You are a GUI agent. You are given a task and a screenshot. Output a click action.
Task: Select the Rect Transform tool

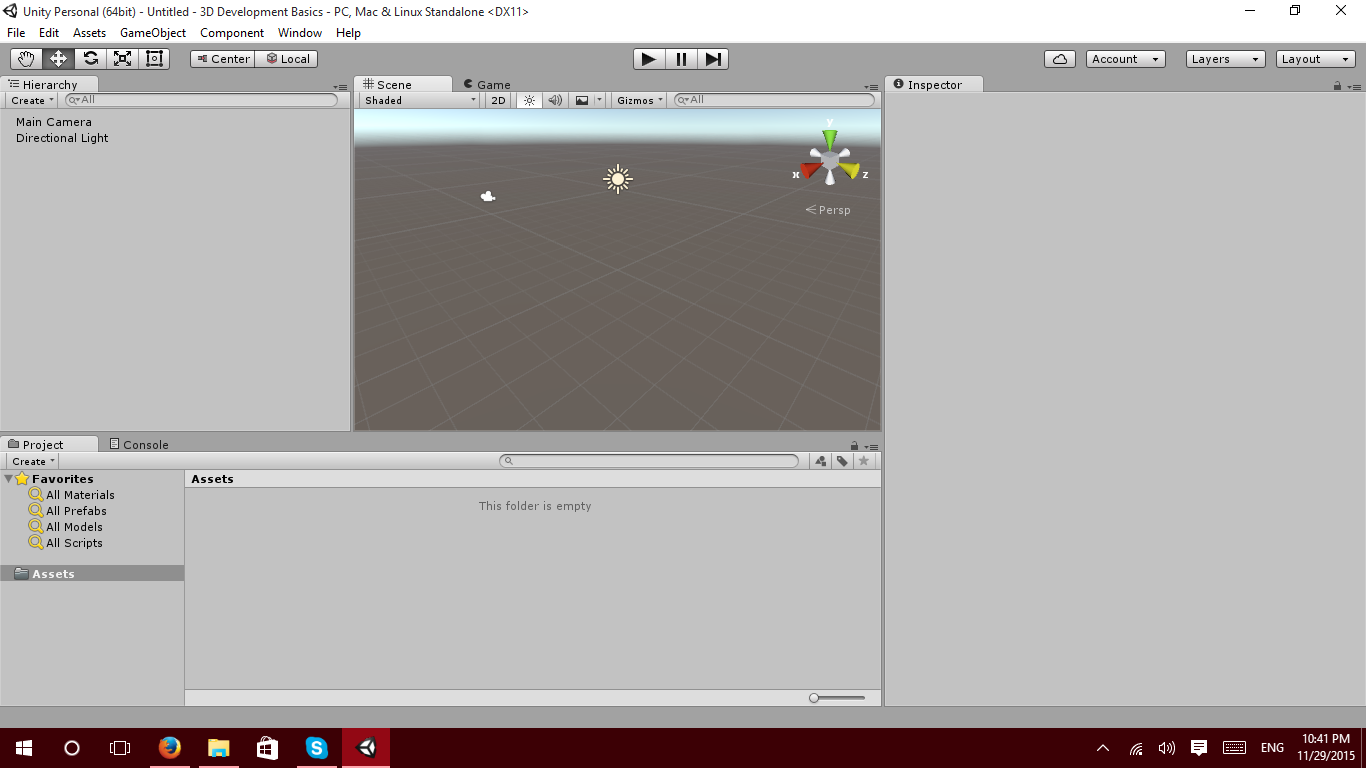[x=154, y=59]
